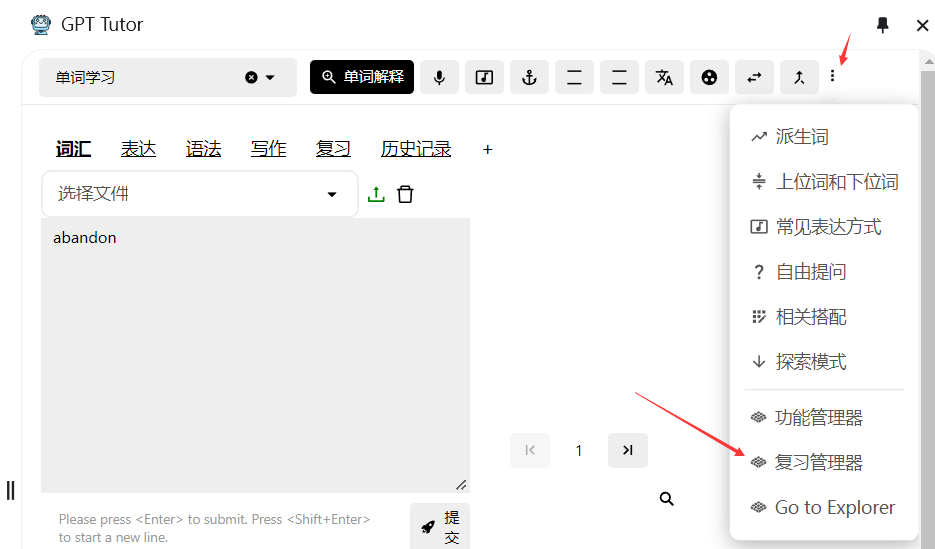Switch to the 历史记录 tab
This screenshot has height=549, width=935.
pyautogui.click(x=415, y=149)
